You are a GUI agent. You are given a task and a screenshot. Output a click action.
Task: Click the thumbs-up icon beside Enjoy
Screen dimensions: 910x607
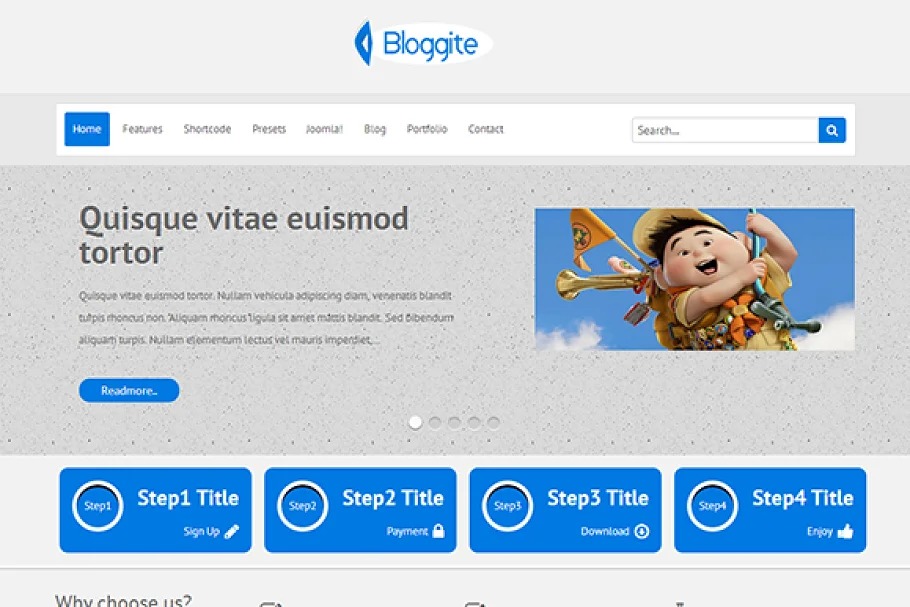[845, 531]
